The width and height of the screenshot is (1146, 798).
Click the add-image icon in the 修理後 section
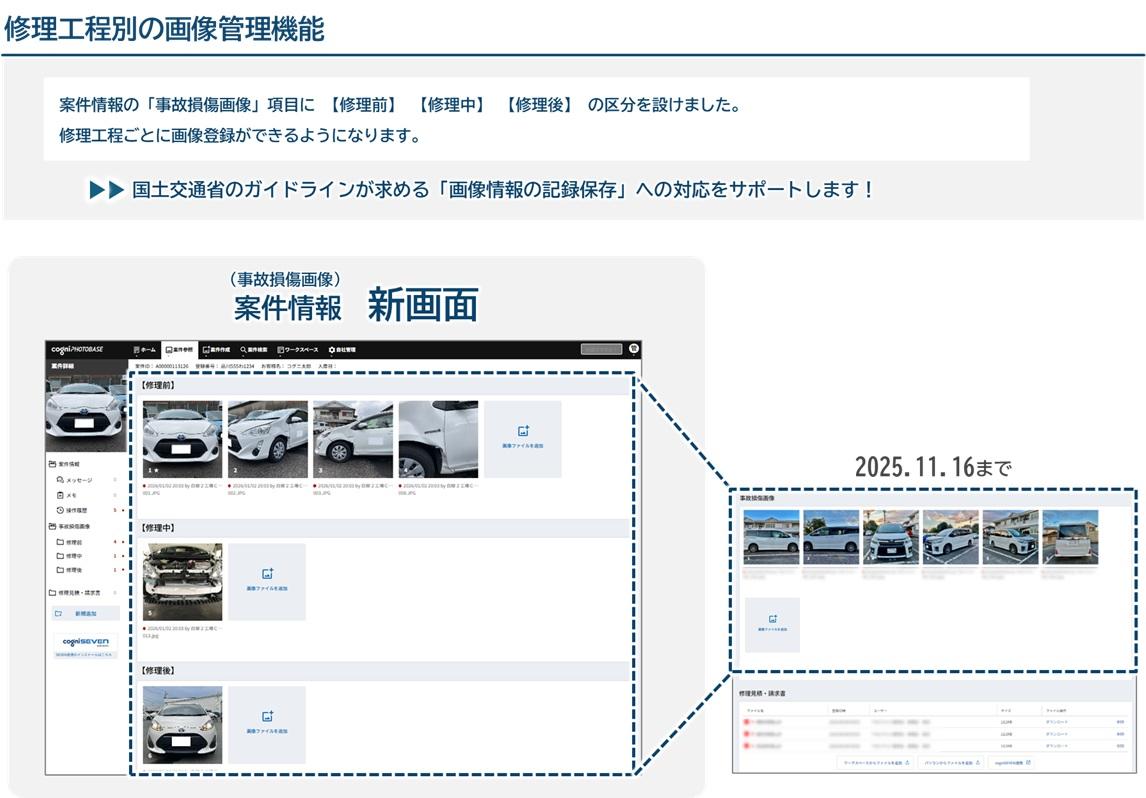pos(267,717)
